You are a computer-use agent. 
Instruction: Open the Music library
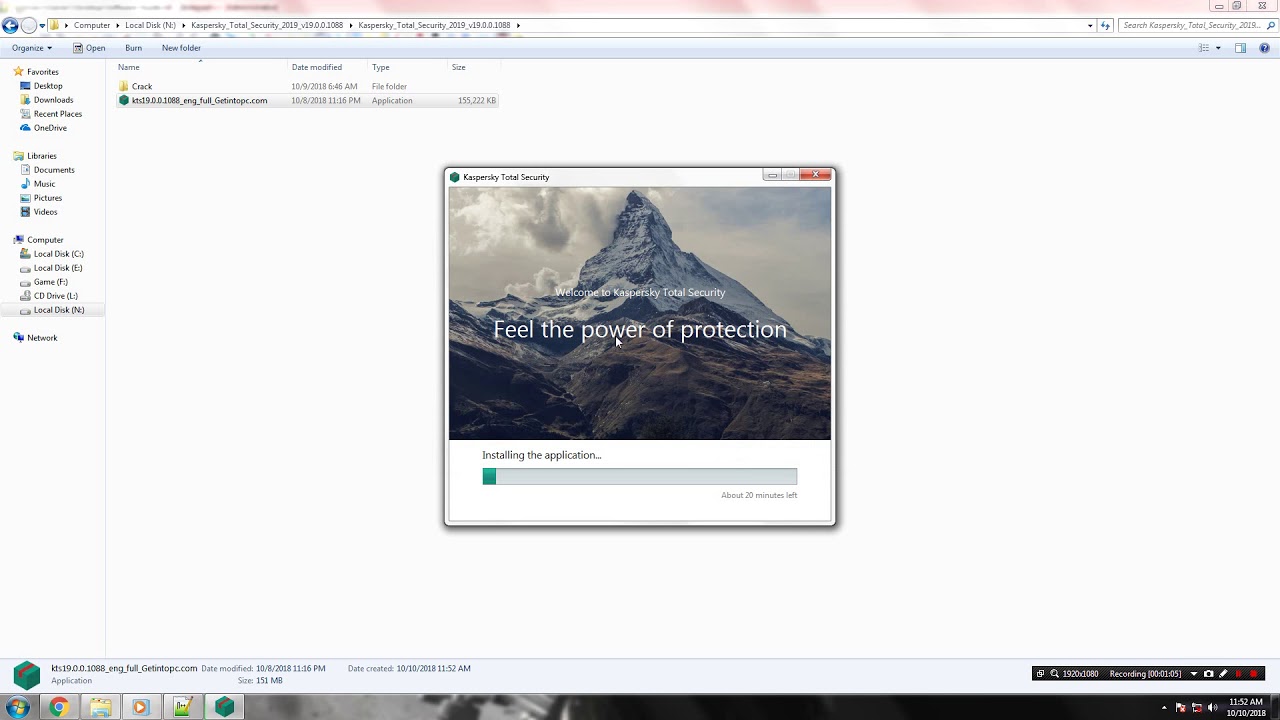point(38,184)
